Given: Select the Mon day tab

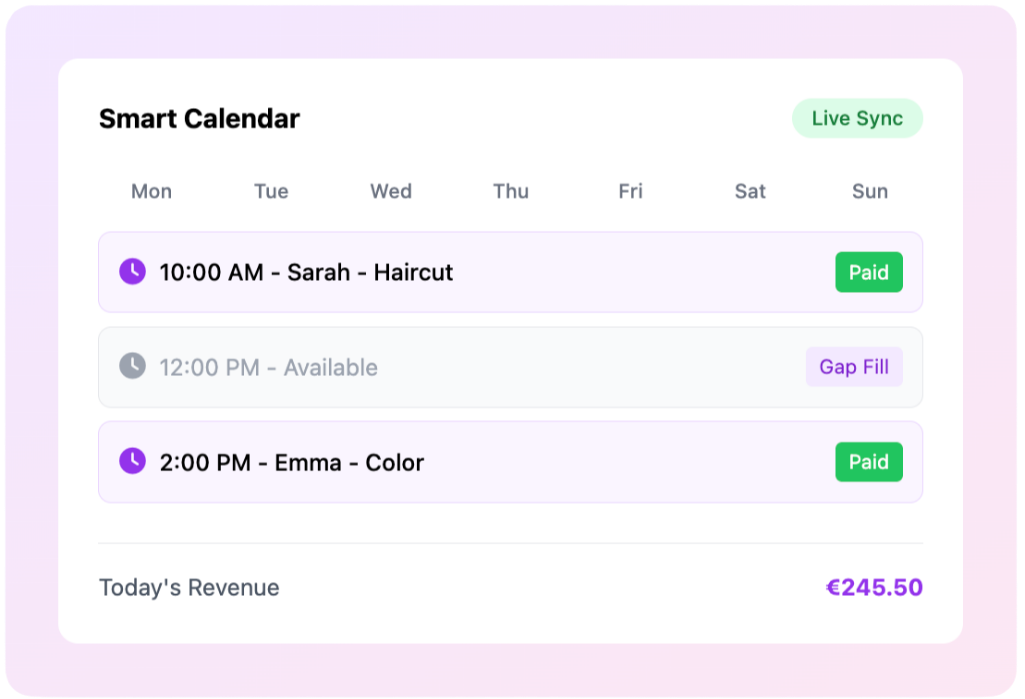Looking at the screenshot, I should (x=151, y=191).
